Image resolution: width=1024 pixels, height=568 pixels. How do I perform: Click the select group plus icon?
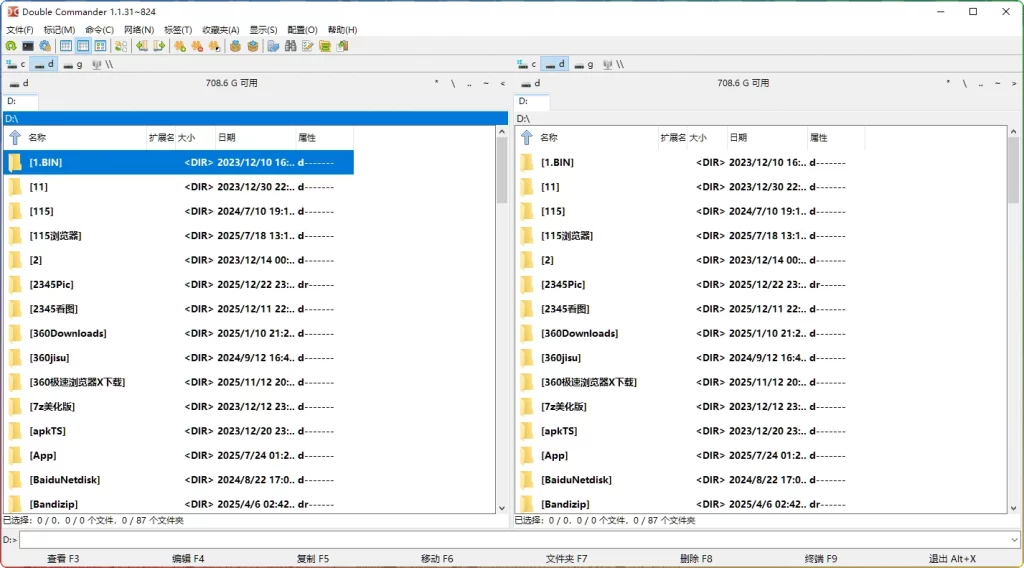[x=180, y=46]
